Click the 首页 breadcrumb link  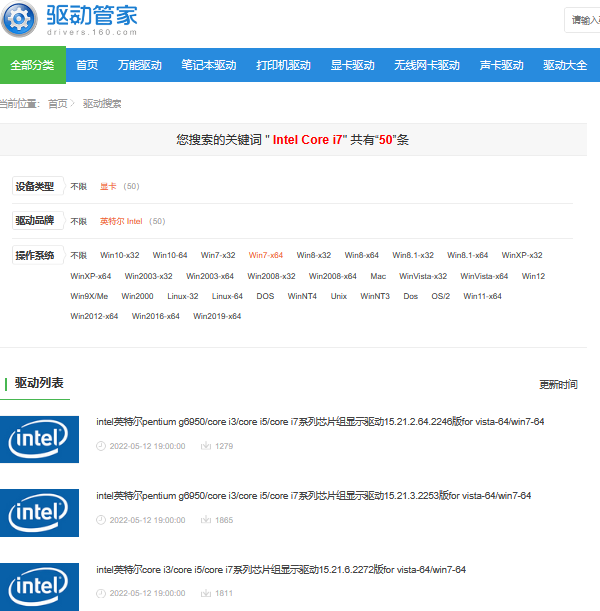pyautogui.click(x=57, y=104)
